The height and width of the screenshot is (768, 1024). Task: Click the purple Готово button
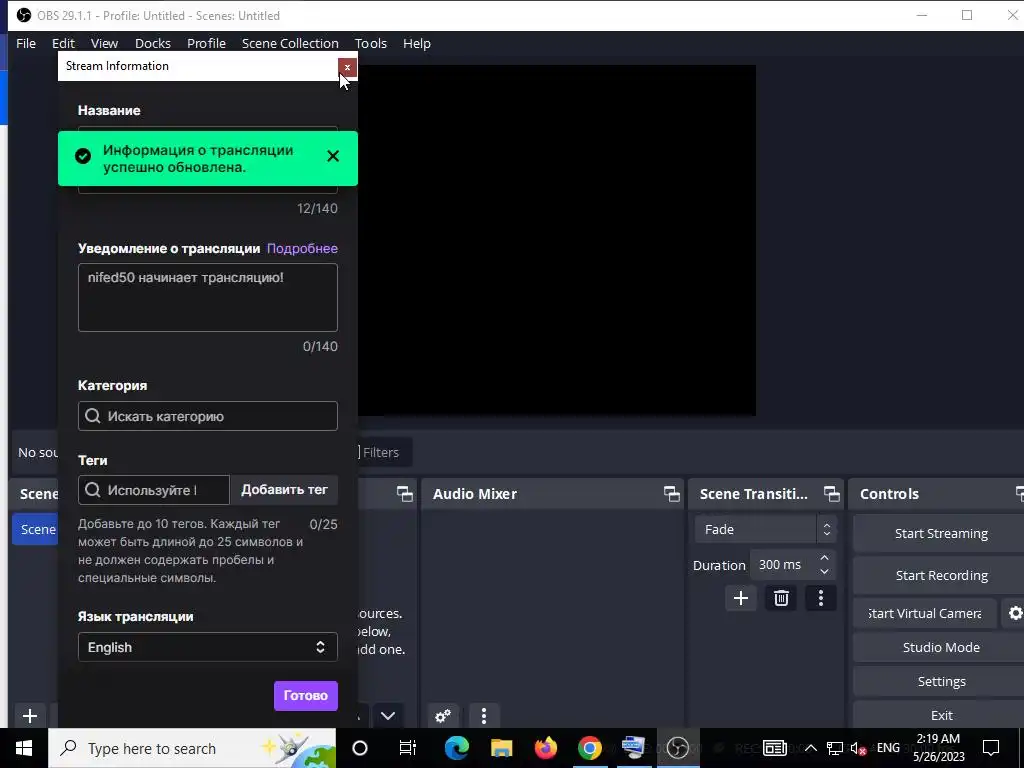coord(306,696)
